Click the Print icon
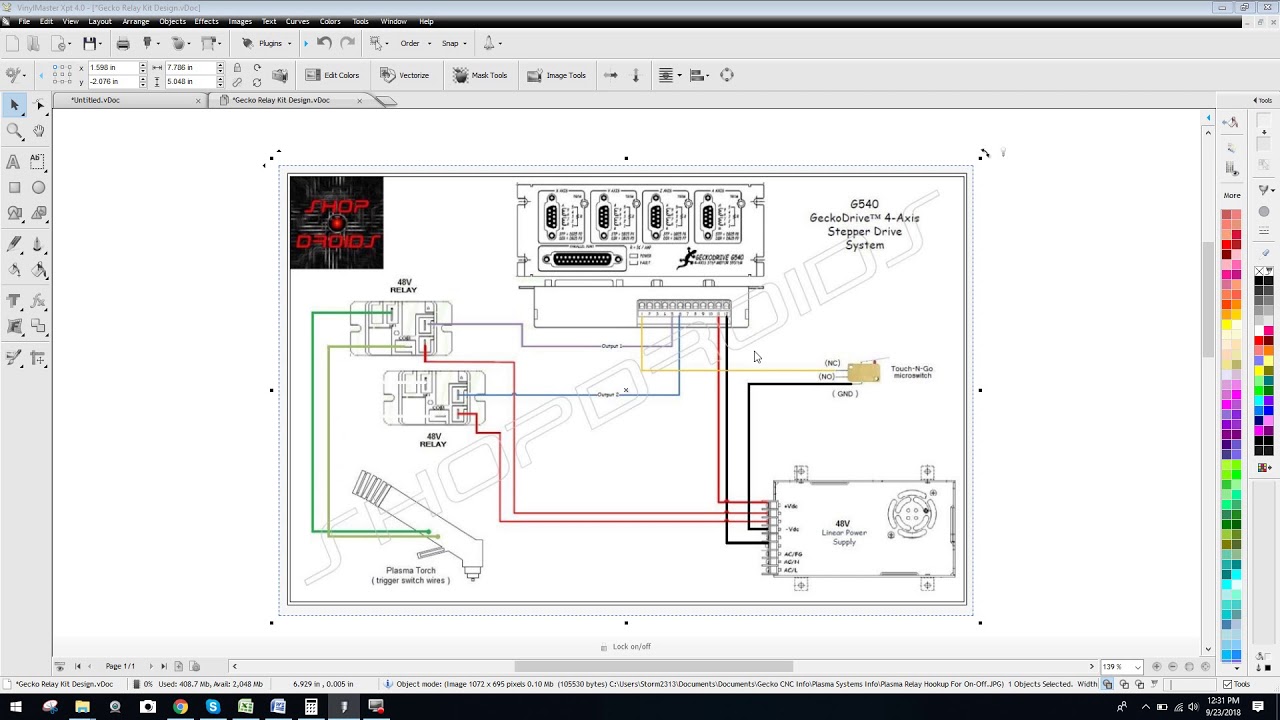Viewport: 1280px width, 720px height. 123,43
